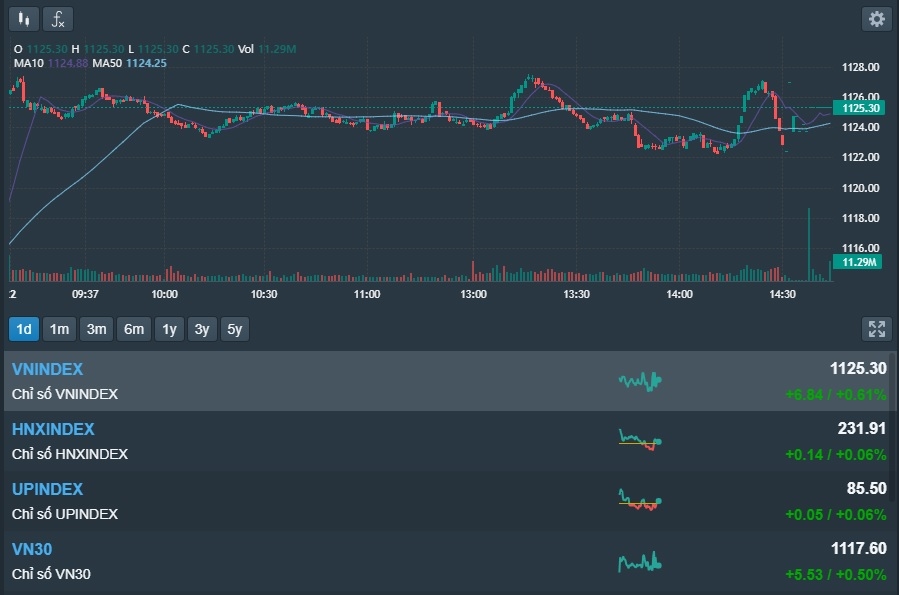Select the 1d timeframe
Image resolution: width=899 pixels, height=595 pixels.
pyautogui.click(x=24, y=329)
